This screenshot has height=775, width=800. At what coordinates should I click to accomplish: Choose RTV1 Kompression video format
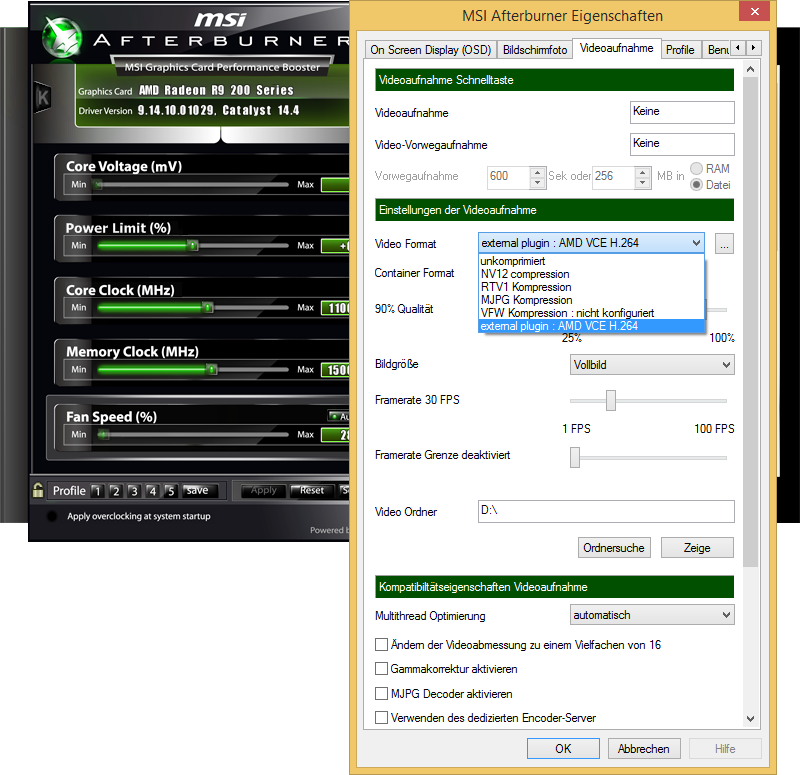point(591,287)
